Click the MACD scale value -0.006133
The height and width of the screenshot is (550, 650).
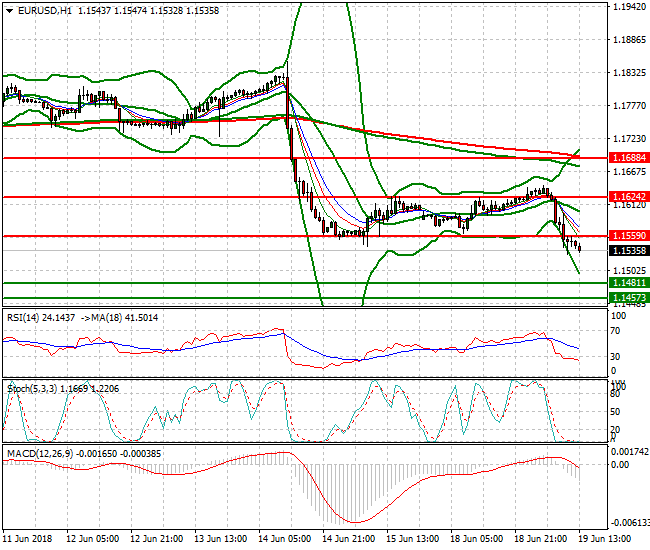click(630, 521)
